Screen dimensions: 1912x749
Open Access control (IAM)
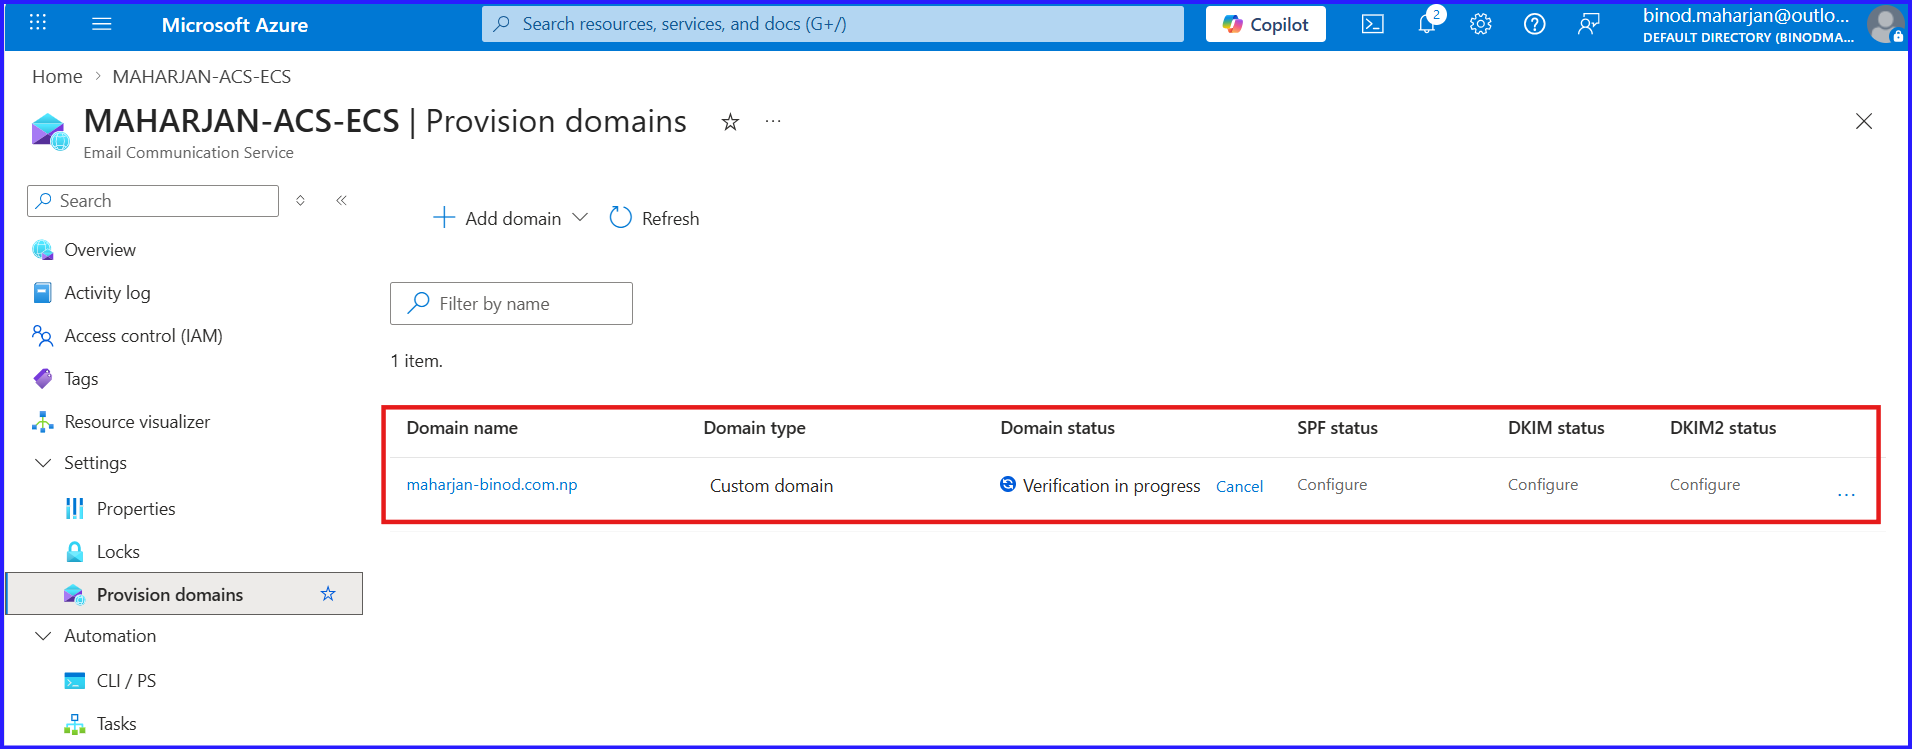pyautogui.click(x=143, y=336)
